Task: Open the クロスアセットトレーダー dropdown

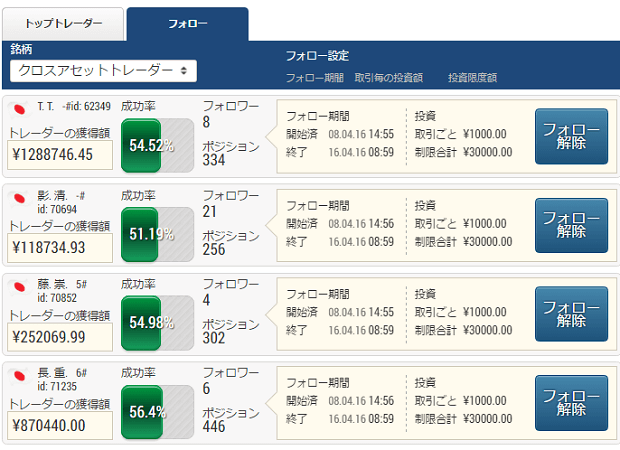Action: pos(103,71)
